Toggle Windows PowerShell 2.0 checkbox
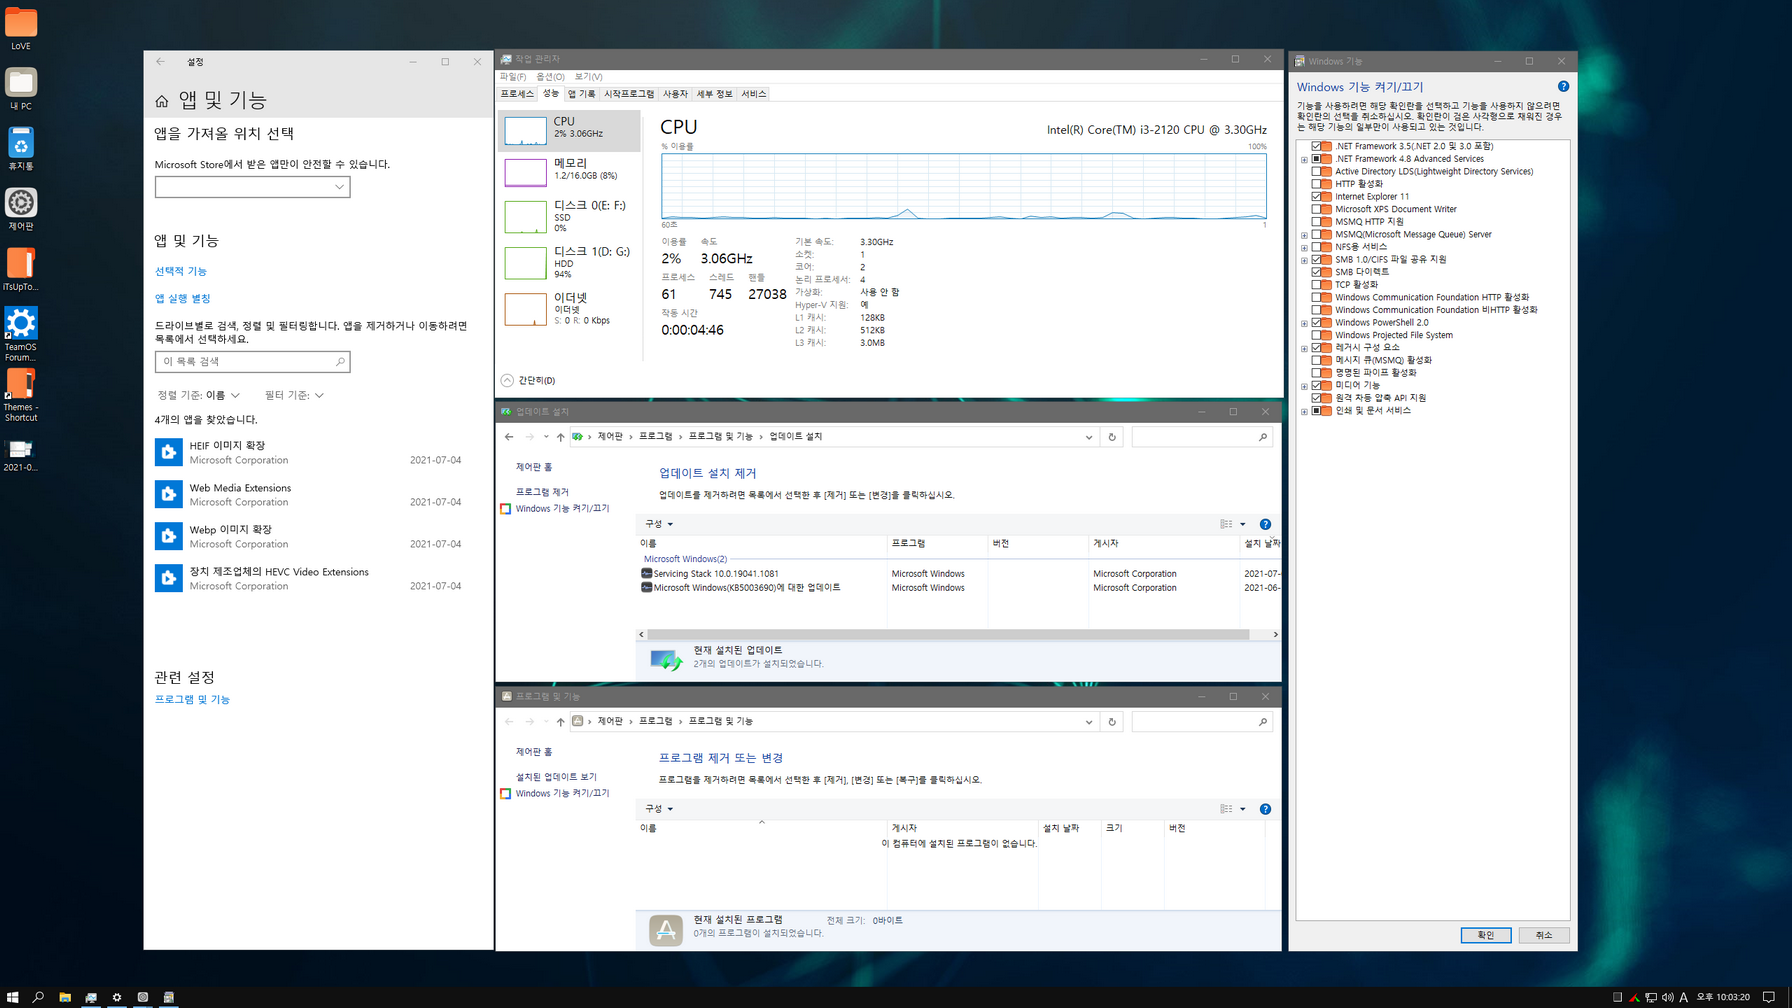The height and width of the screenshot is (1008, 1792). point(1317,323)
